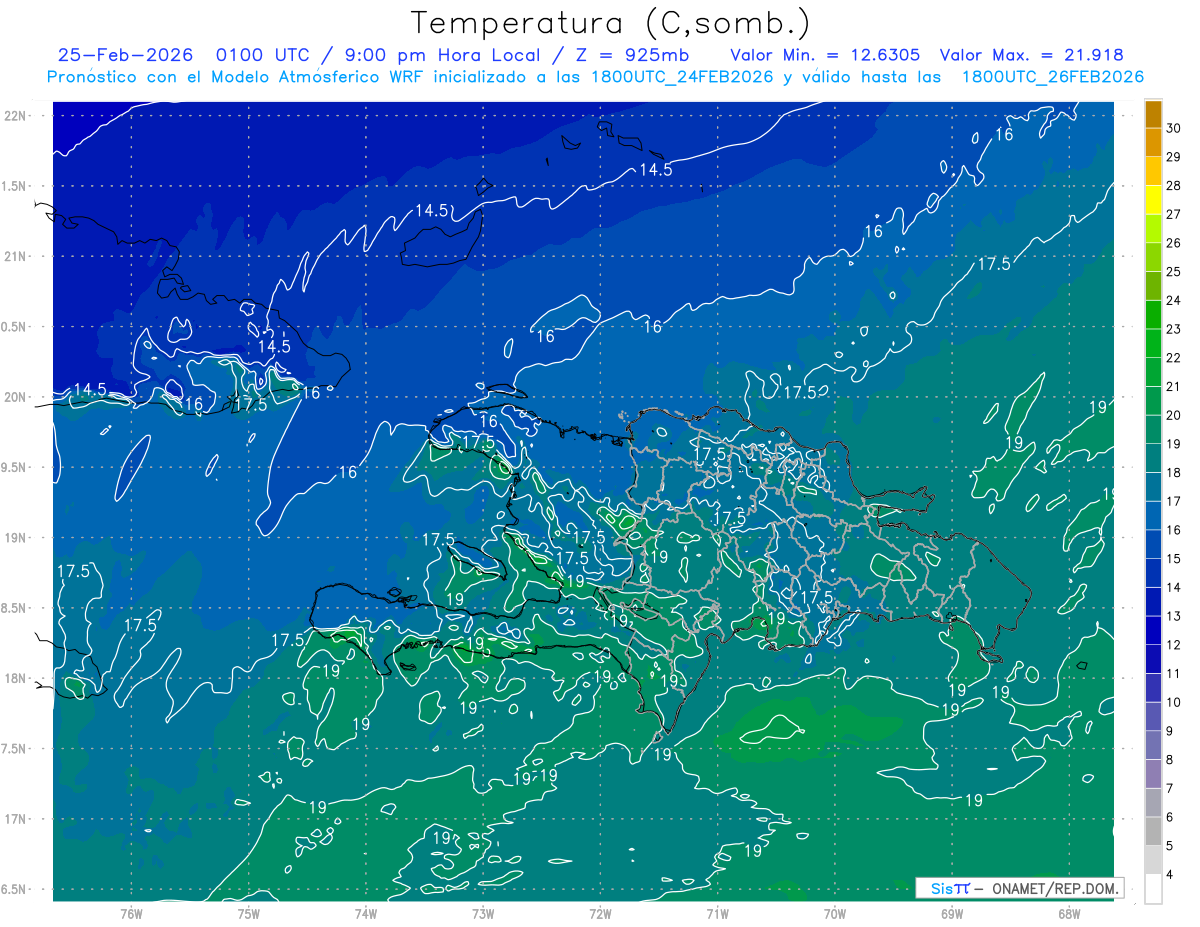This screenshot has width=1200, height=927.
Task: Click the legend scale value '22'
Action: point(1173,358)
